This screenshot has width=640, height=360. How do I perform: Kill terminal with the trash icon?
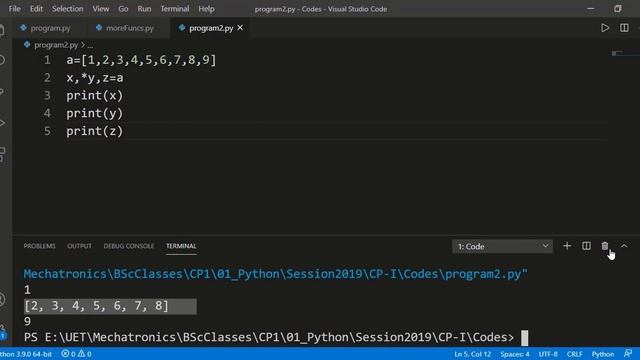click(x=604, y=246)
